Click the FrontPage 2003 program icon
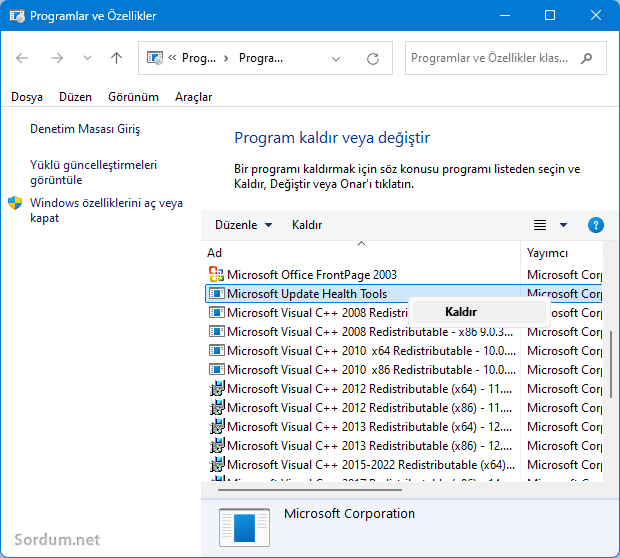This screenshot has height=558, width=620. [216, 274]
